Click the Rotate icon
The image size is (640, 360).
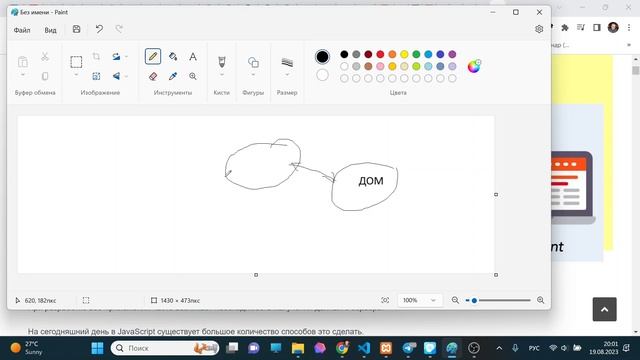116,56
